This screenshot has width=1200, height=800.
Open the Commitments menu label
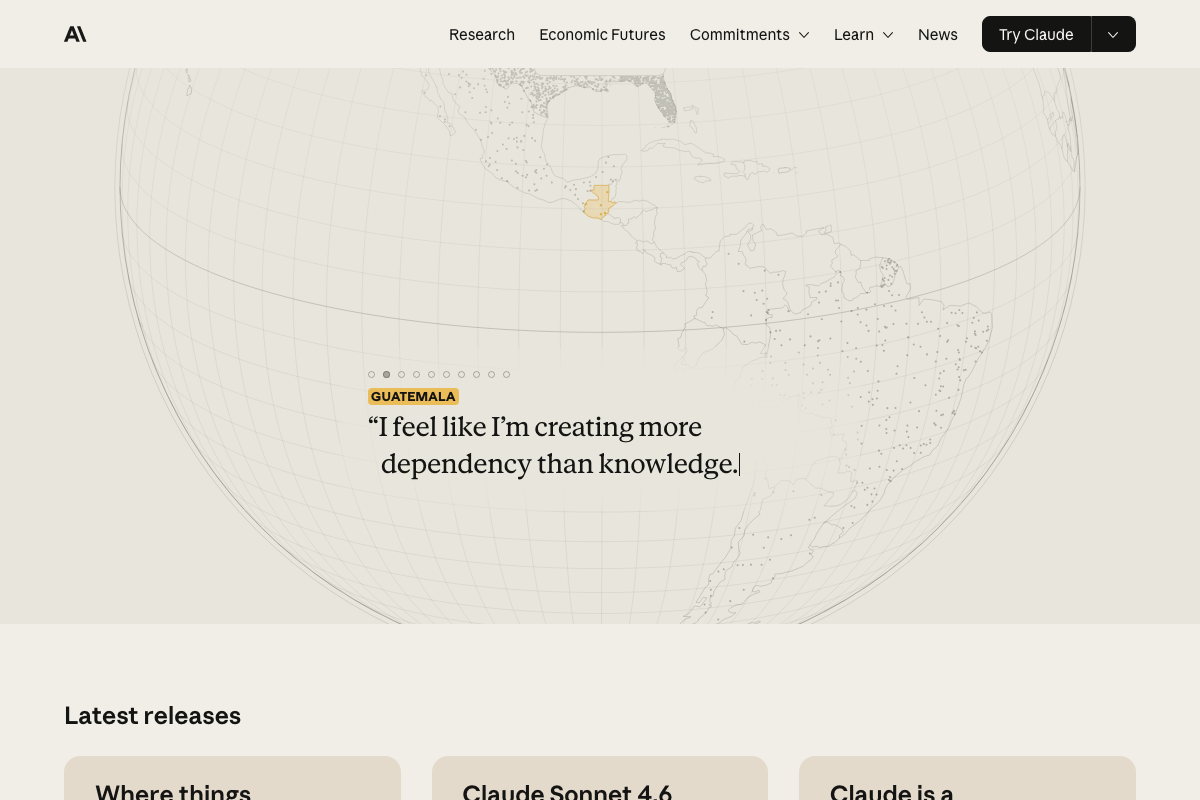(x=740, y=34)
